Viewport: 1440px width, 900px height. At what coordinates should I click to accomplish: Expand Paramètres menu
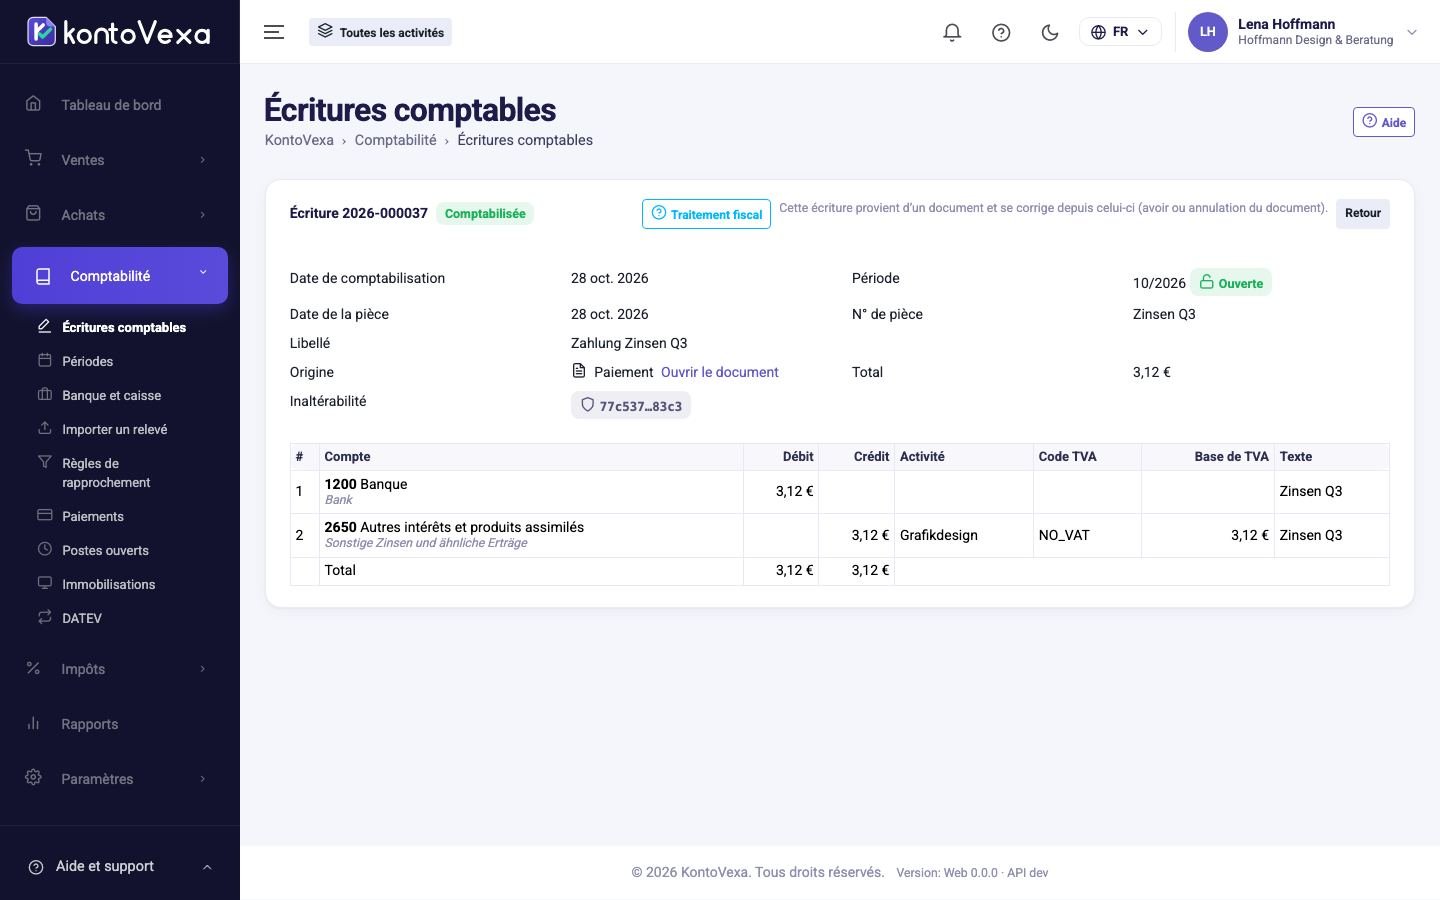(120, 779)
